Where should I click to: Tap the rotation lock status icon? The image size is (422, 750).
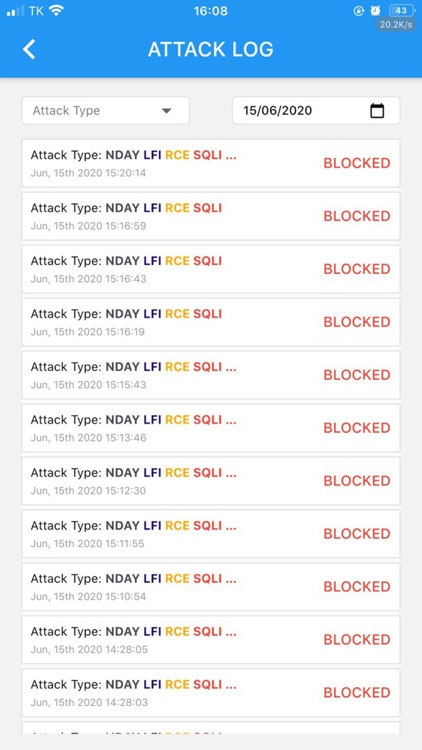click(359, 11)
